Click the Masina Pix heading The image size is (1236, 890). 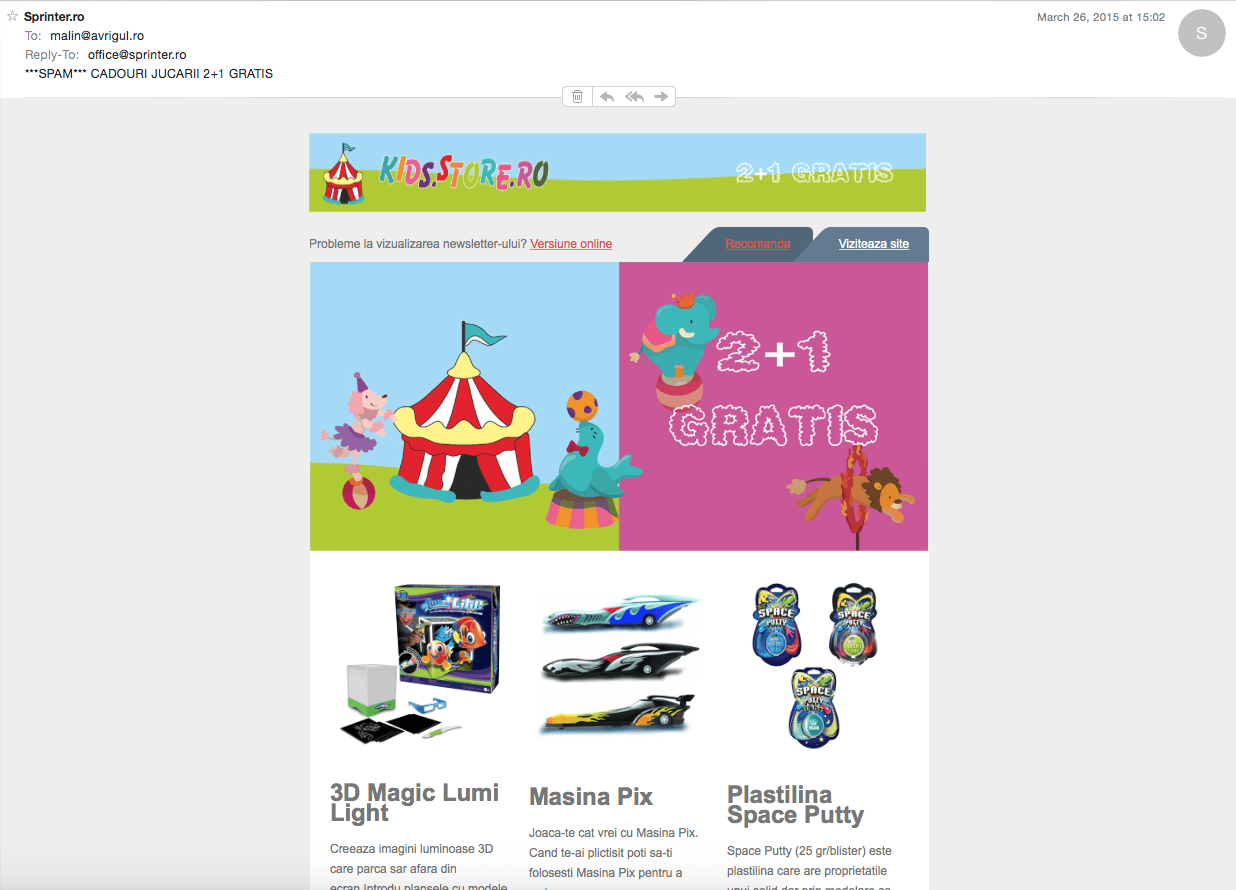point(590,797)
